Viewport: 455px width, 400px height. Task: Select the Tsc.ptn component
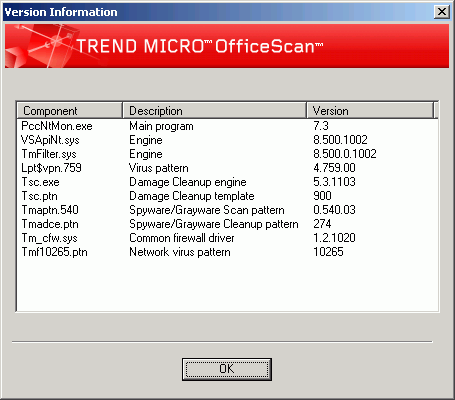(x=40, y=196)
